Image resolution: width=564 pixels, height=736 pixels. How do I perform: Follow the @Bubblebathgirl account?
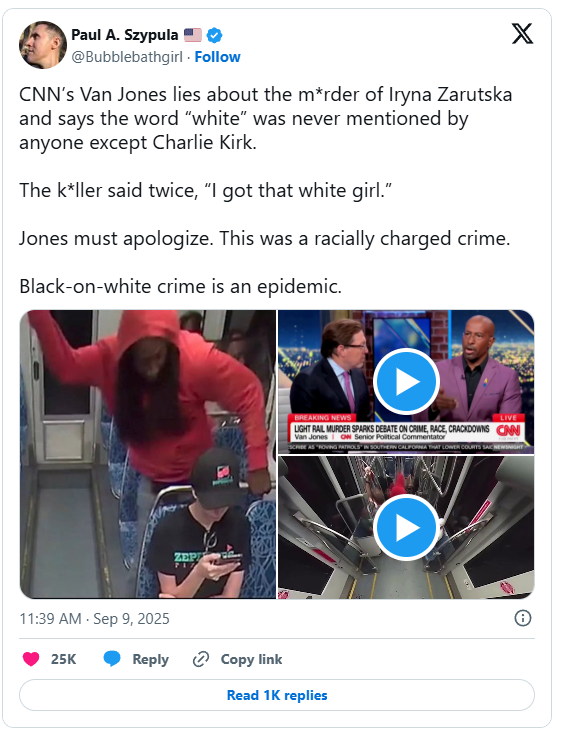tap(217, 57)
